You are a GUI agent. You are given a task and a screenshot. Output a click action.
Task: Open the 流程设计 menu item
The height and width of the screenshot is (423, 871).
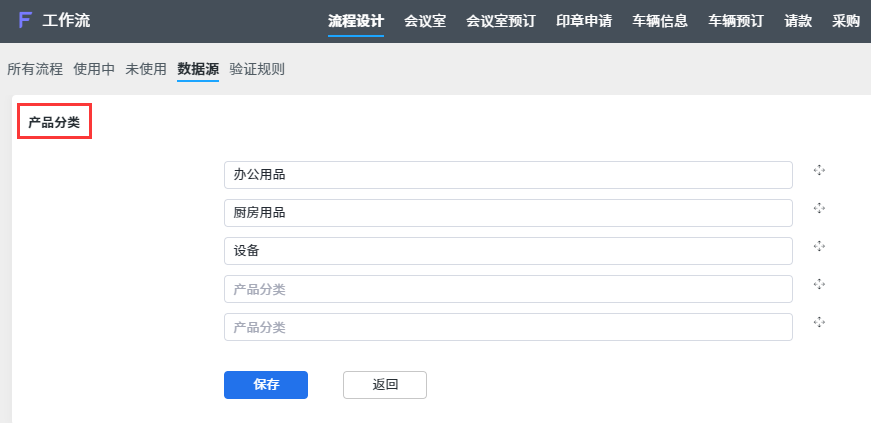pos(356,21)
